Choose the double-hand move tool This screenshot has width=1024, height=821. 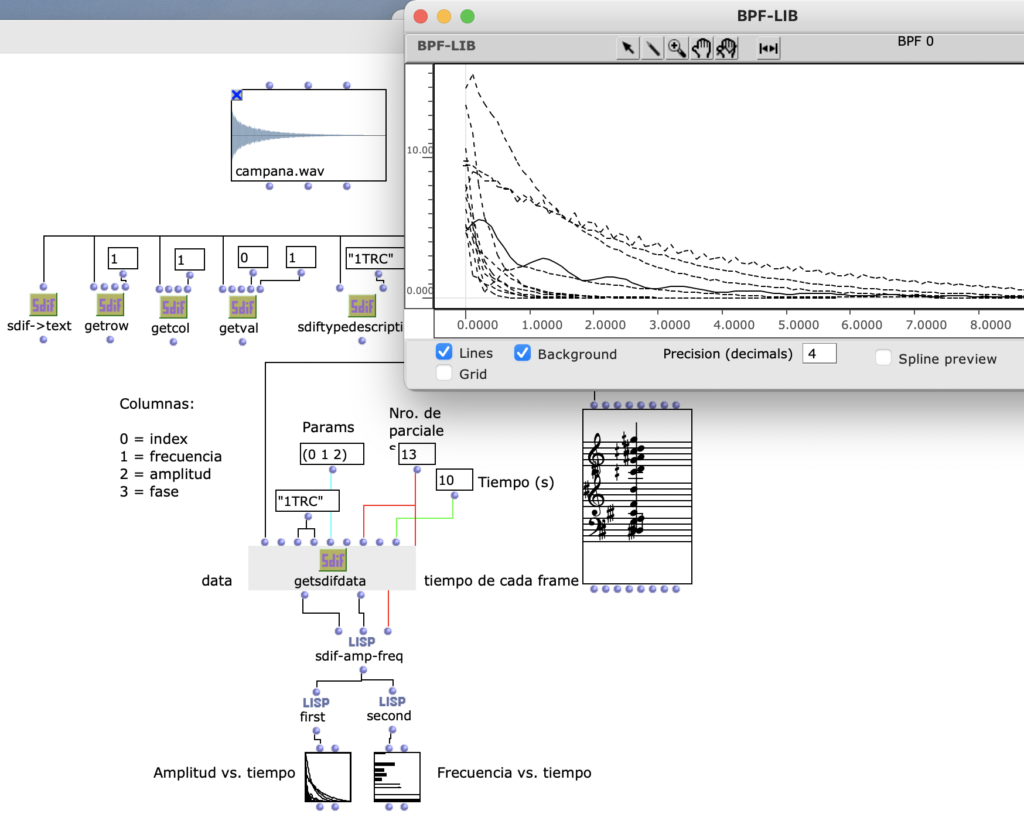pos(727,48)
